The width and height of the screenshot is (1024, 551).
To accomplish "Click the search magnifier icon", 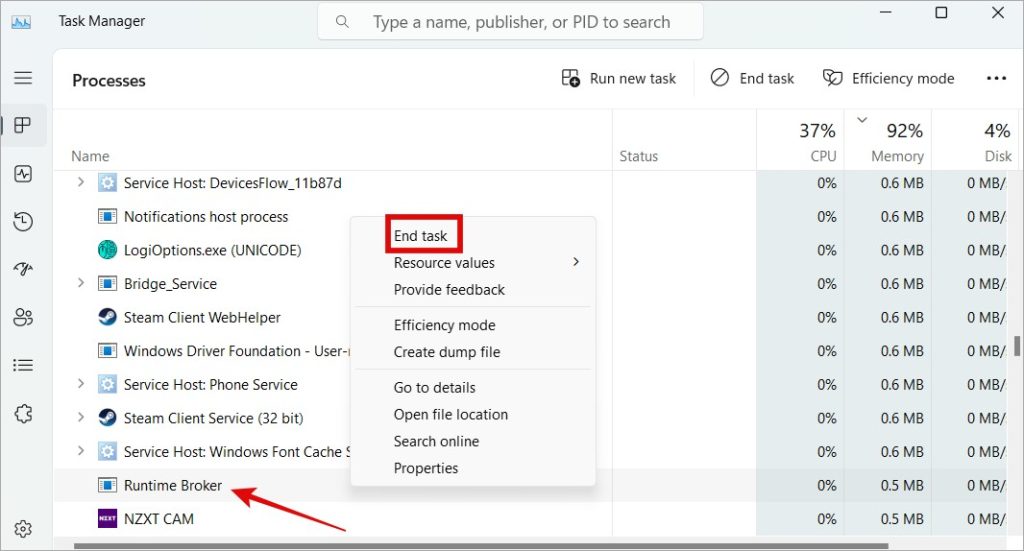I will [x=342, y=22].
